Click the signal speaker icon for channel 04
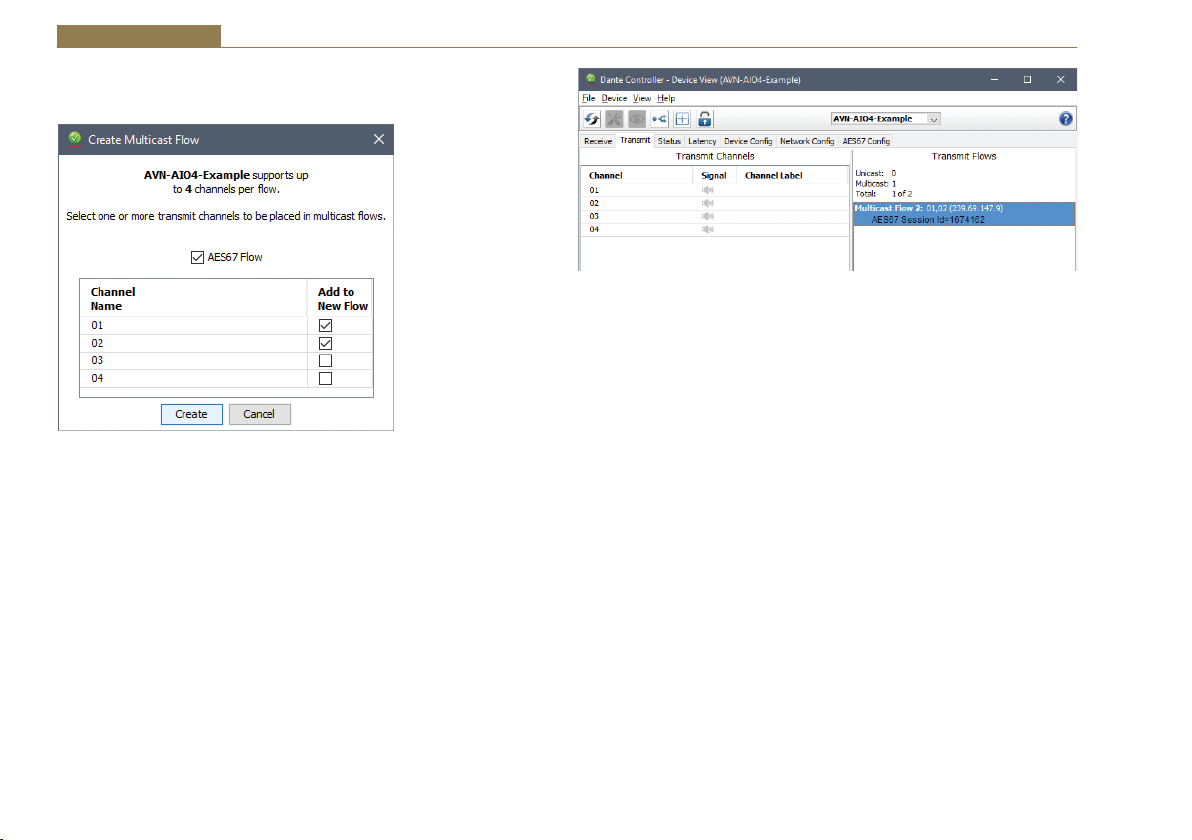 tap(708, 229)
